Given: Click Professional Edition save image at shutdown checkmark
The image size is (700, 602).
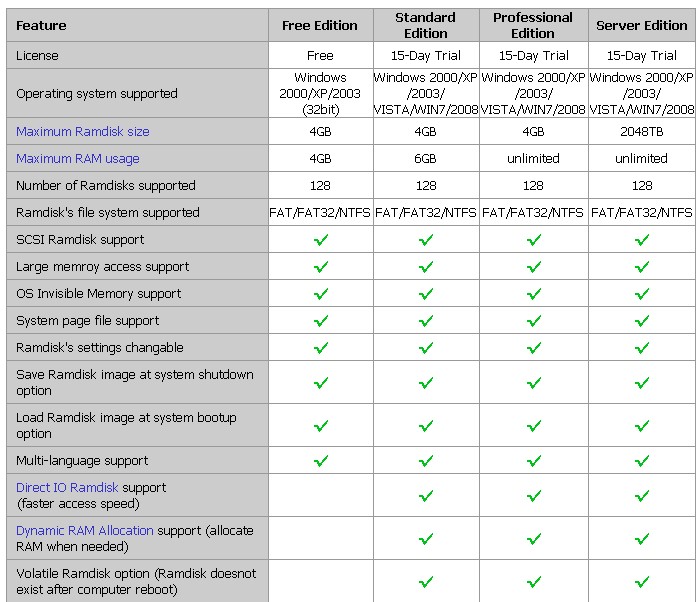Looking at the screenshot, I should (x=534, y=383).
